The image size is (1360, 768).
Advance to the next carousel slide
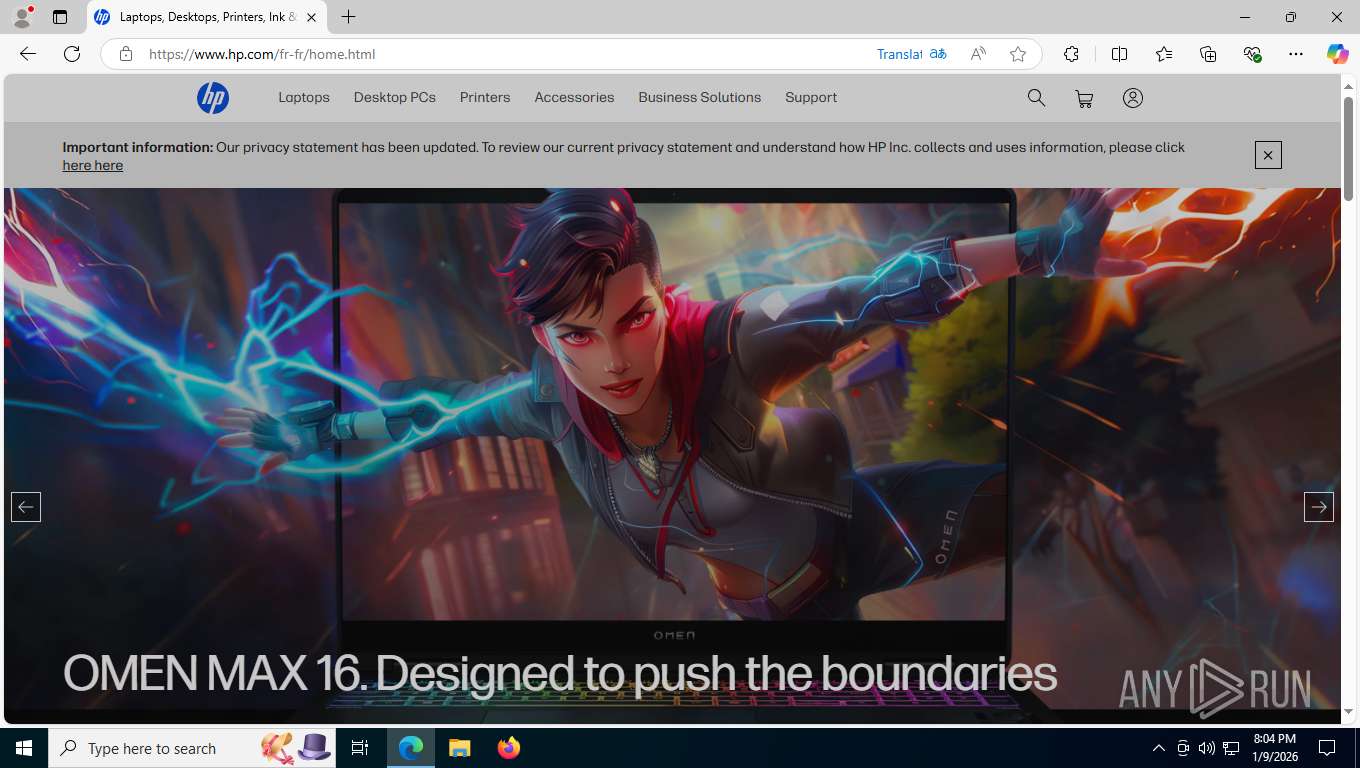point(1319,507)
